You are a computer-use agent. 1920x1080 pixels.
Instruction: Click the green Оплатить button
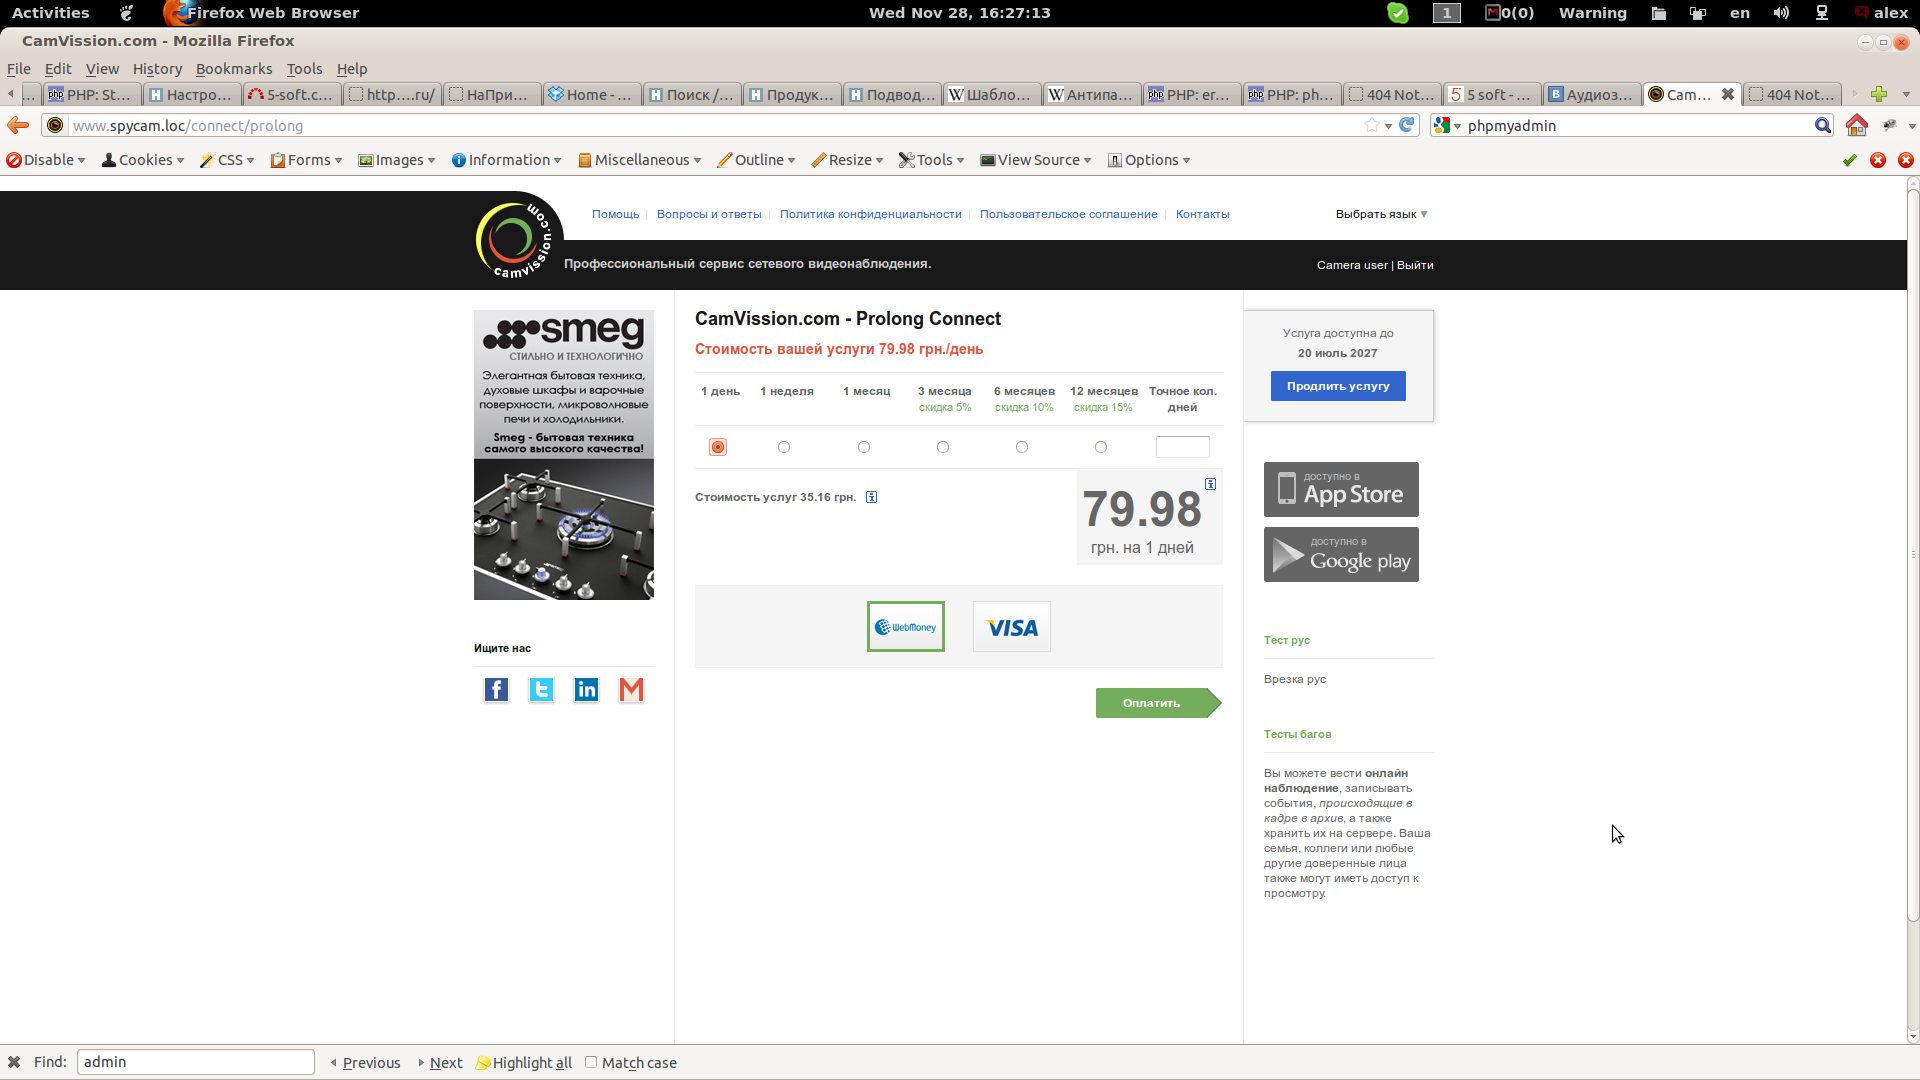click(1158, 703)
